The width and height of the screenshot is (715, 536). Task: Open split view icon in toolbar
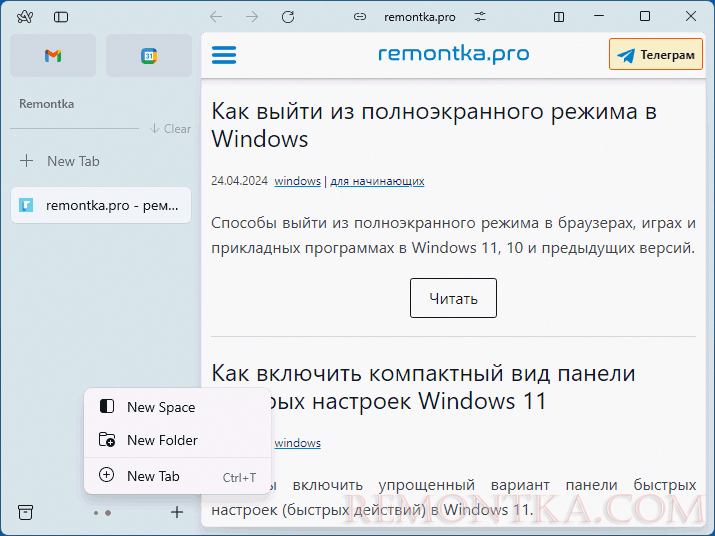pos(559,17)
